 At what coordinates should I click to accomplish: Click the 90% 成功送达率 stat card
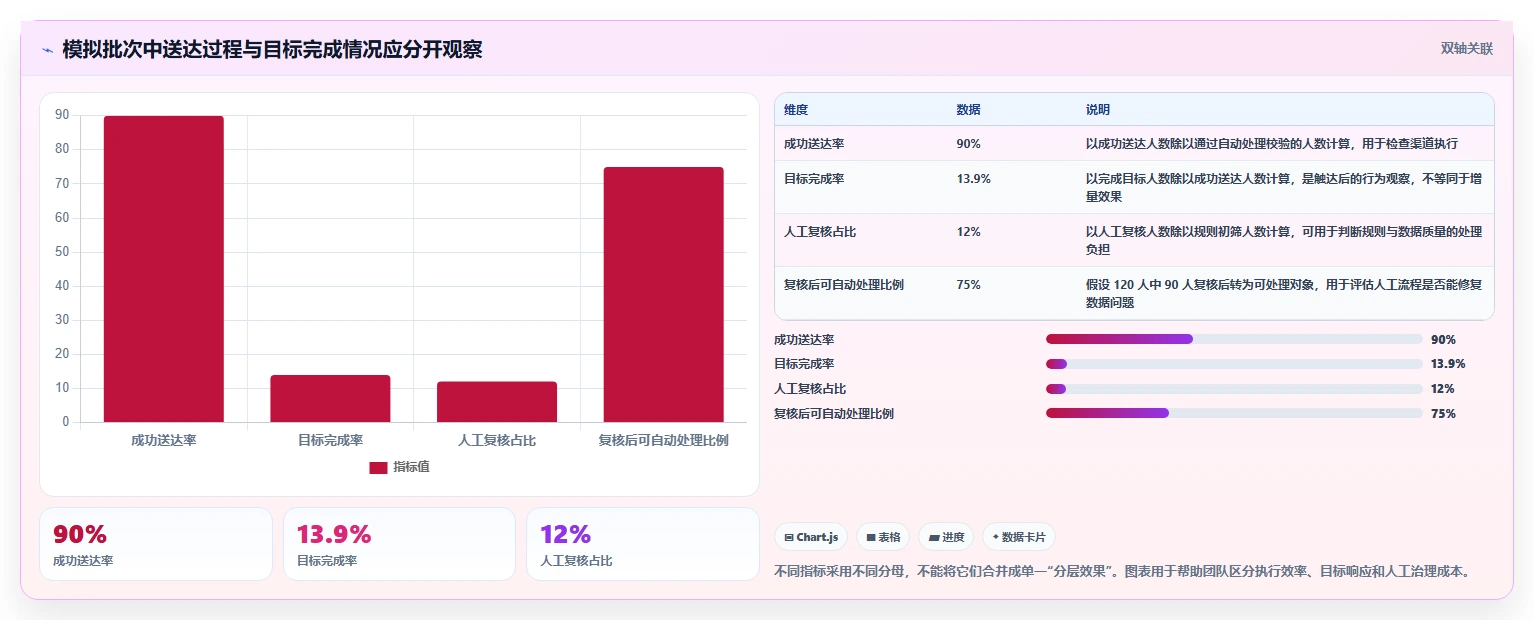click(x=156, y=544)
